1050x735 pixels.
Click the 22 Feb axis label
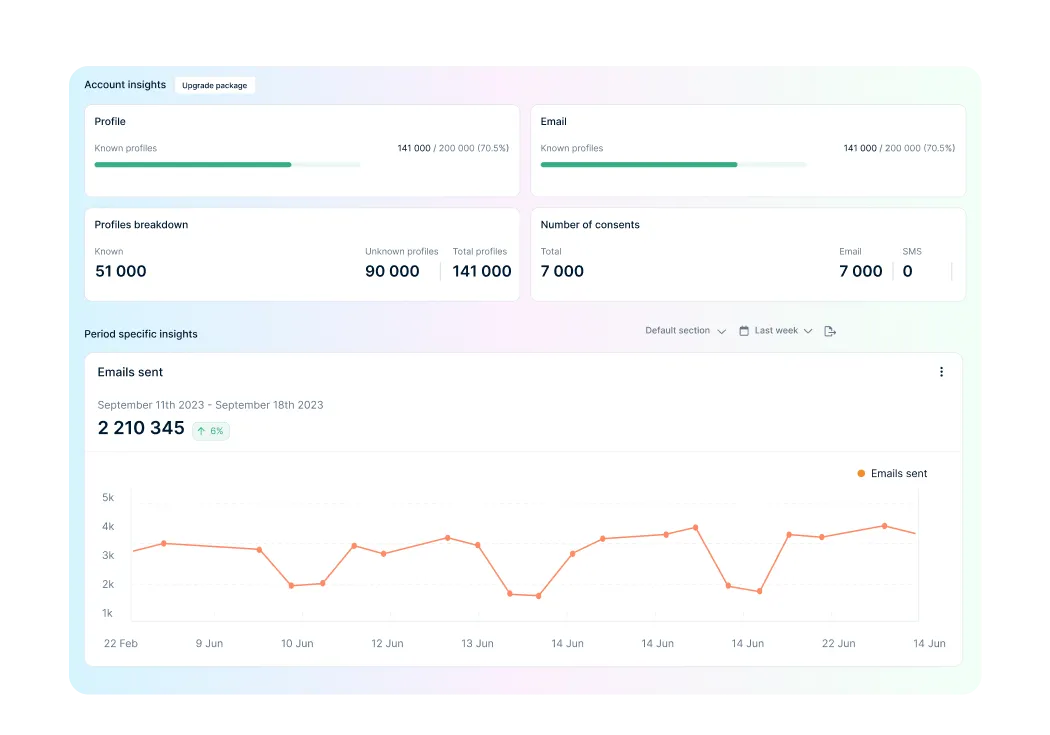coord(121,643)
